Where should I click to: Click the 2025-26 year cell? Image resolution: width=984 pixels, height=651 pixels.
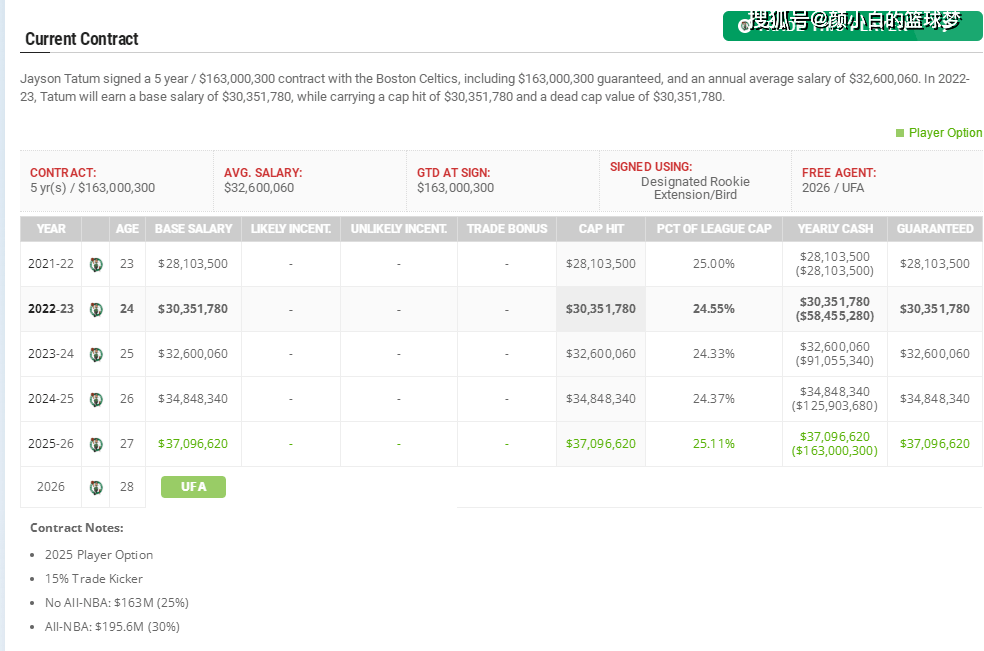click(x=51, y=444)
